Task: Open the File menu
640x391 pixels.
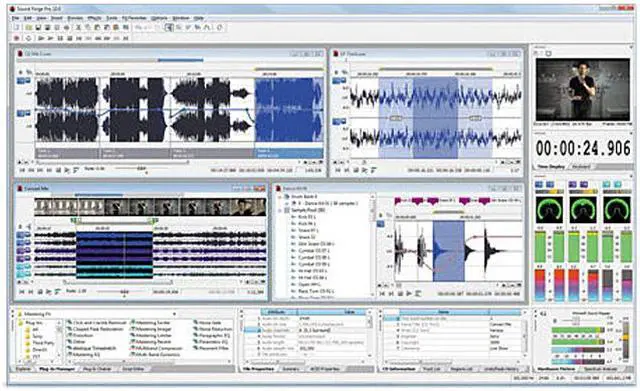Action: point(16,18)
